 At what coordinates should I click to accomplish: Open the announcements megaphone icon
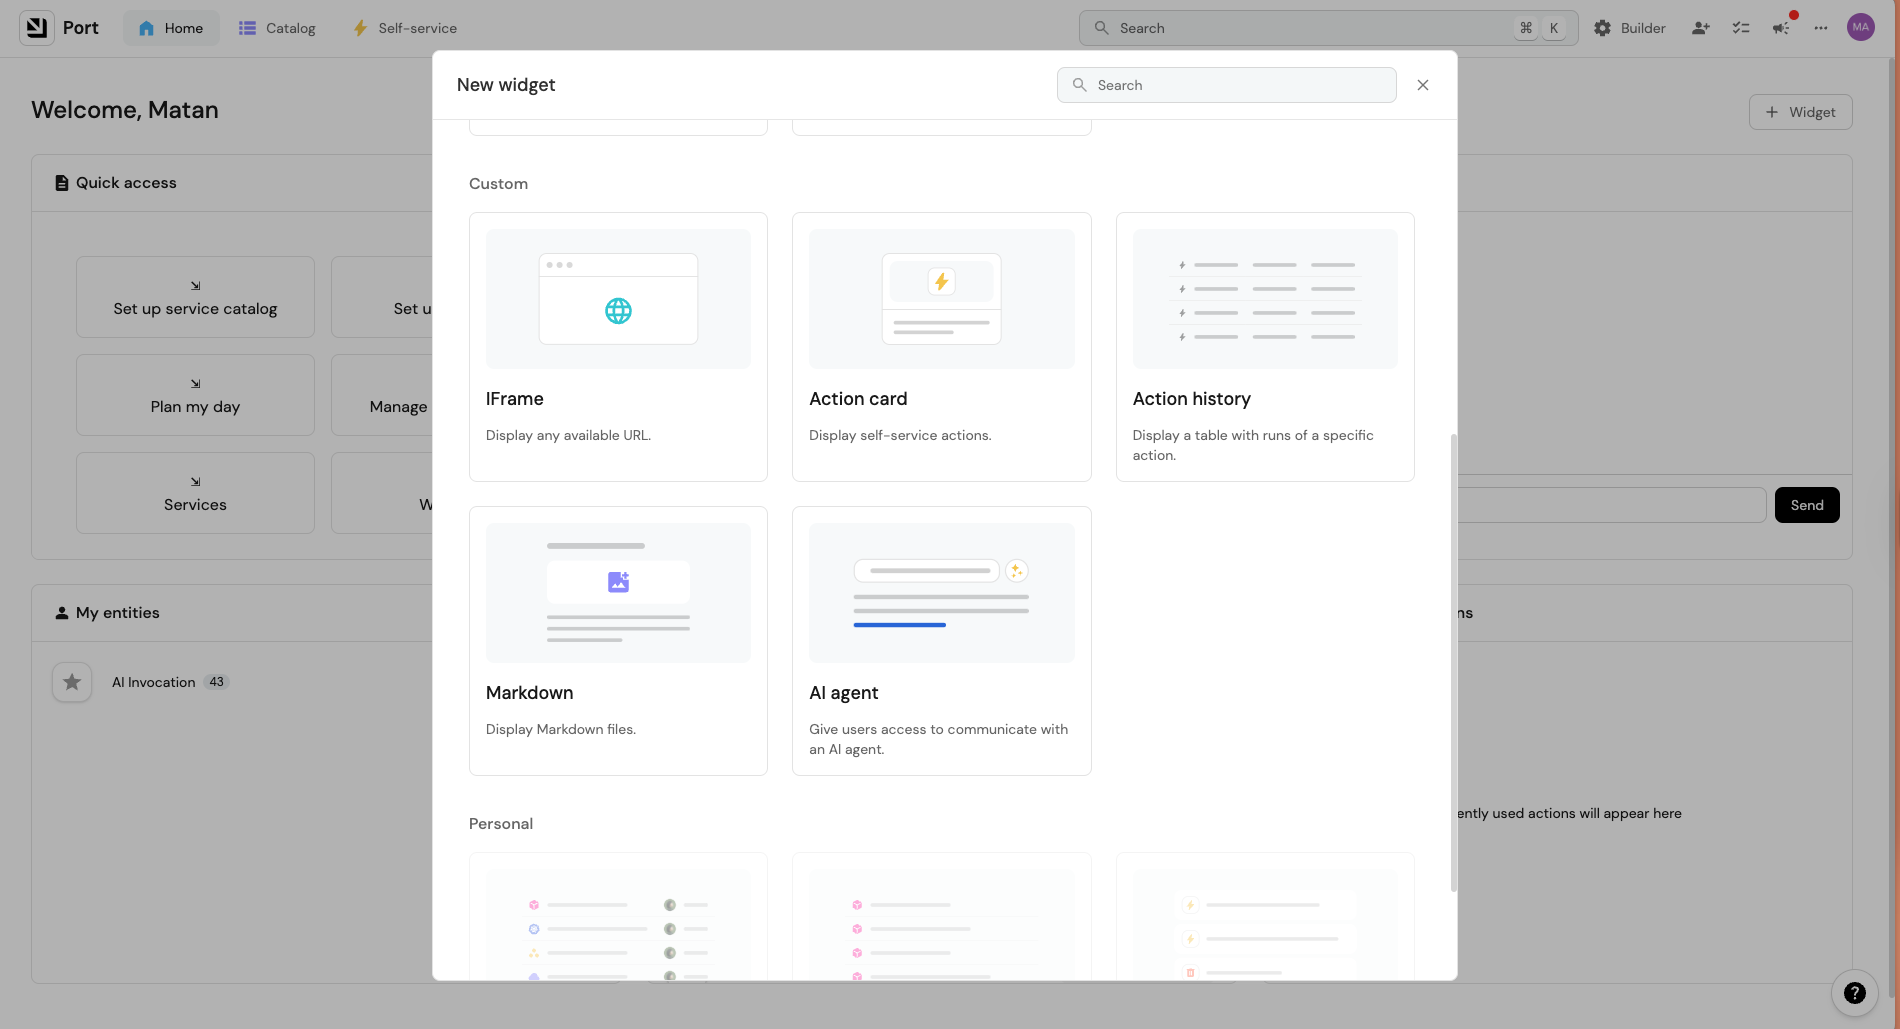[1781, 28]
